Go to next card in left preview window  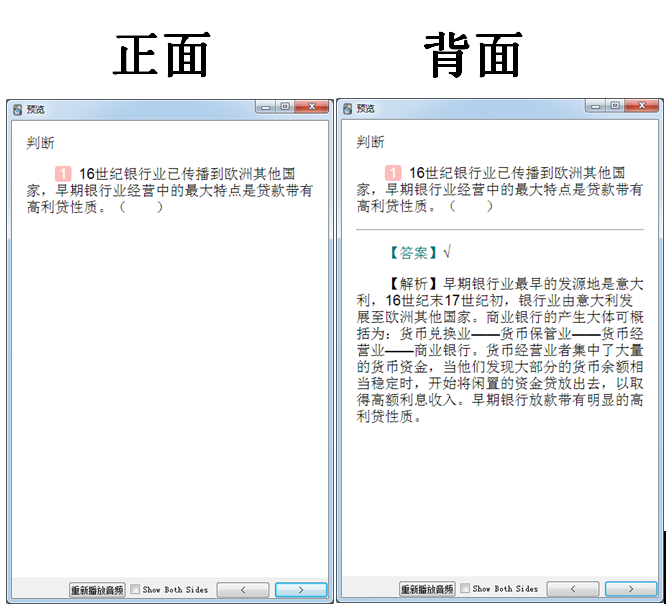click(x=301, y=590)
